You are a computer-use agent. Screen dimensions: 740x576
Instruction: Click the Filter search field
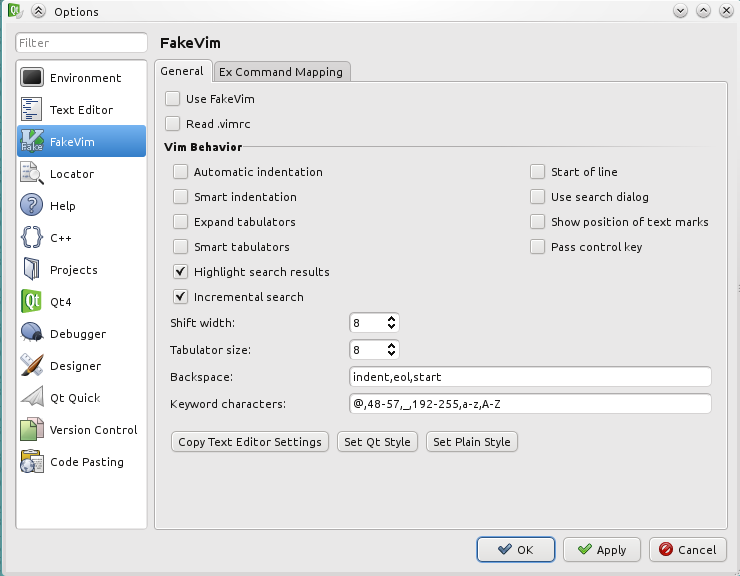coord(81,43)
